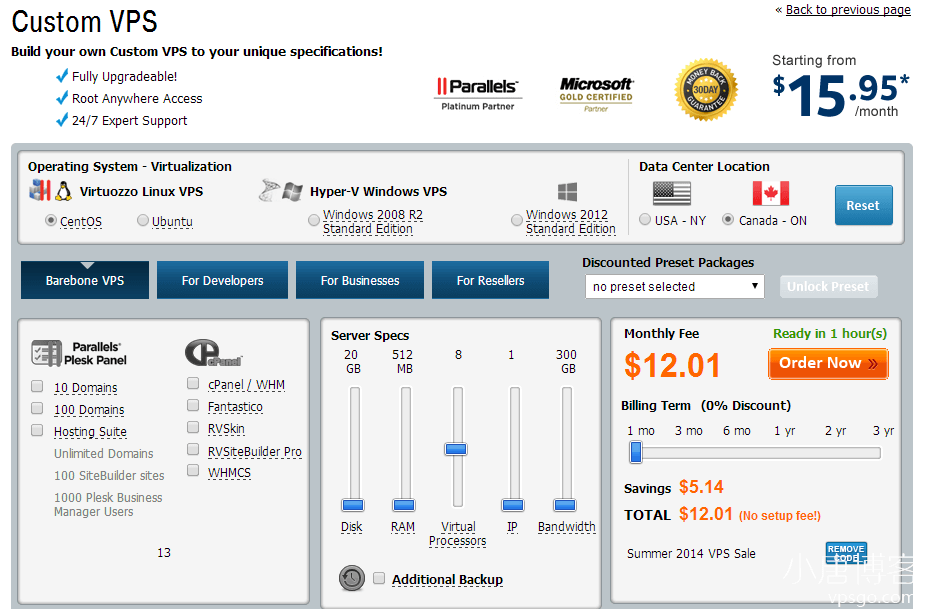Click the Canada flag icon

tap(770, 193)
